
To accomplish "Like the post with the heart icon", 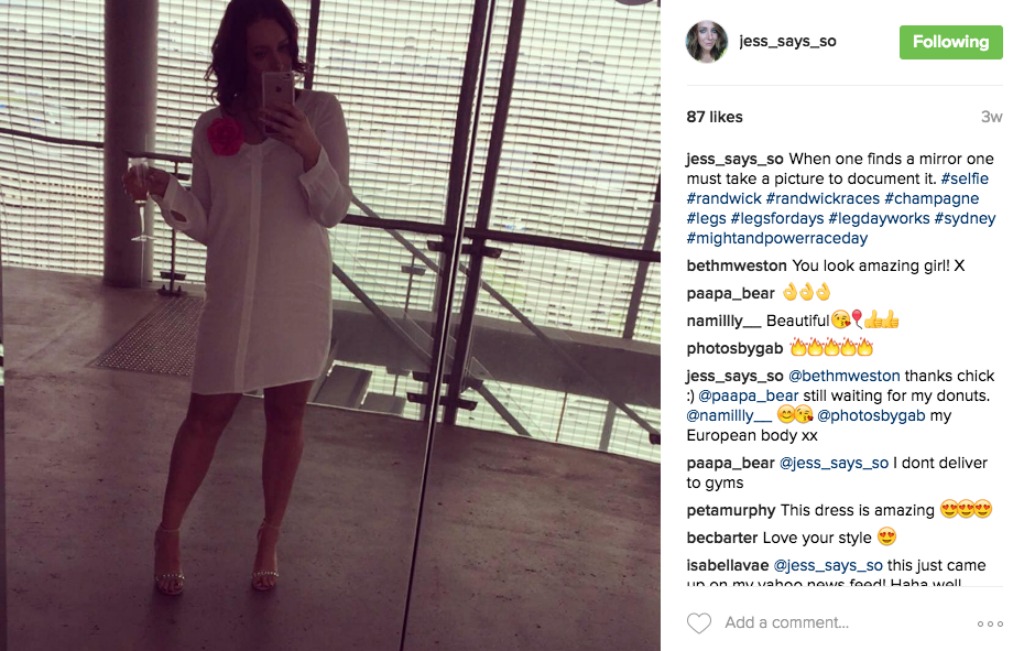I will (x=699, y=623).
